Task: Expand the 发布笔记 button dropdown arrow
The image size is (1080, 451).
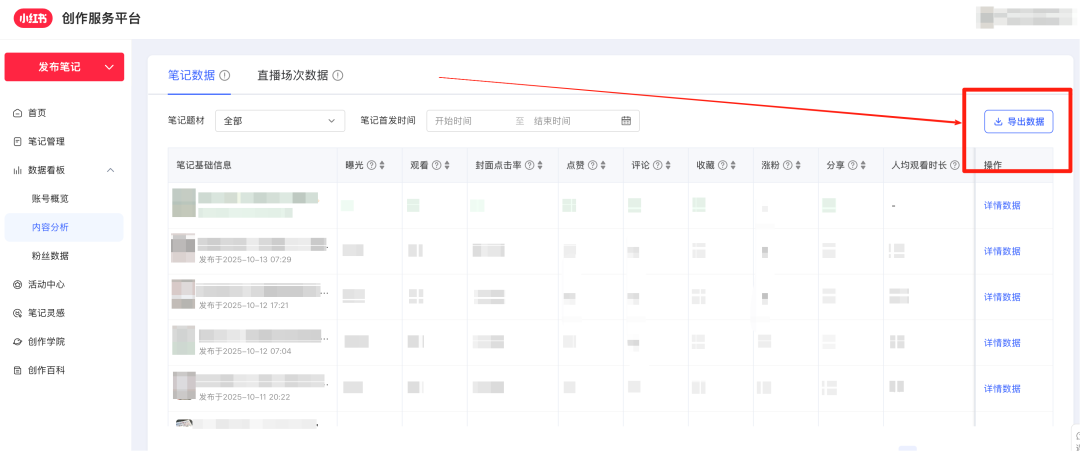Action: coord(109,67)
